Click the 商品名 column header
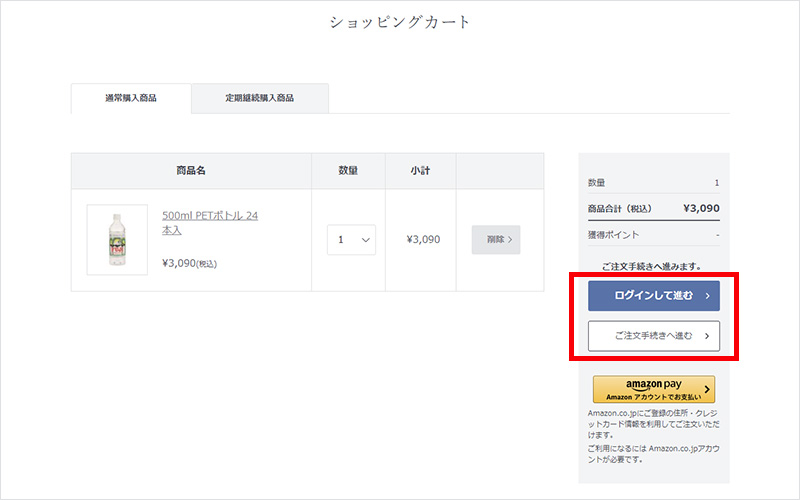The height and width of the screenshot is (500, 800). coord(190,171)
